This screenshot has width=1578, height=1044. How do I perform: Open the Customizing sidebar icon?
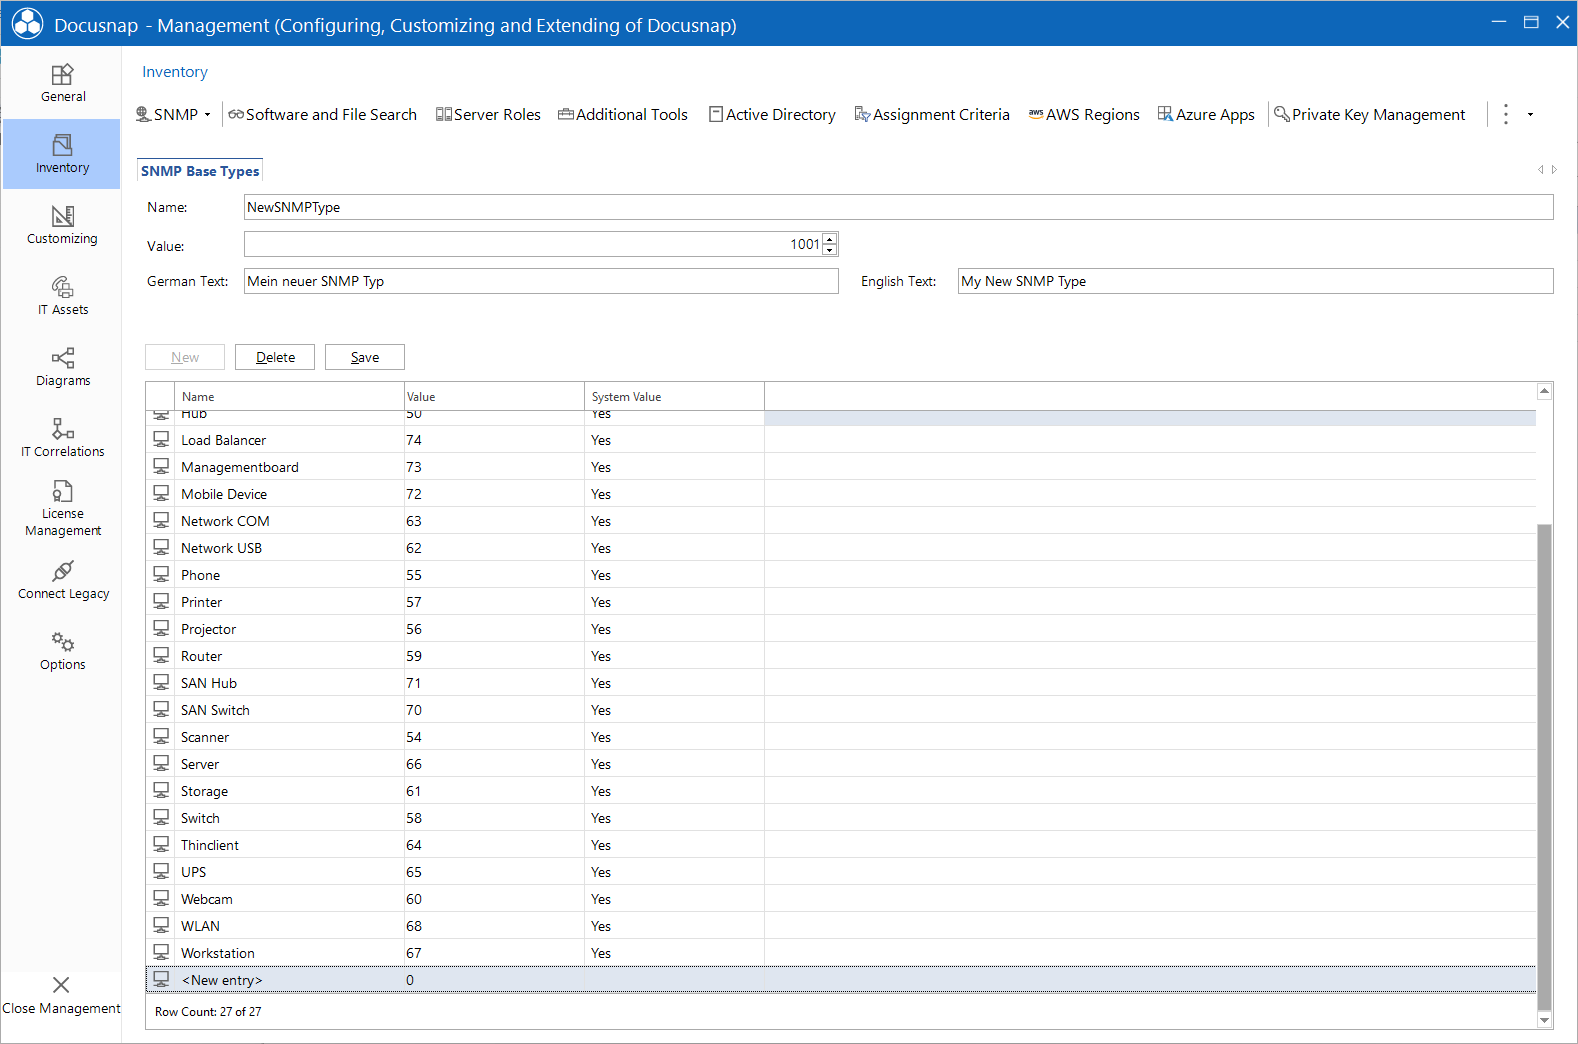62,216
